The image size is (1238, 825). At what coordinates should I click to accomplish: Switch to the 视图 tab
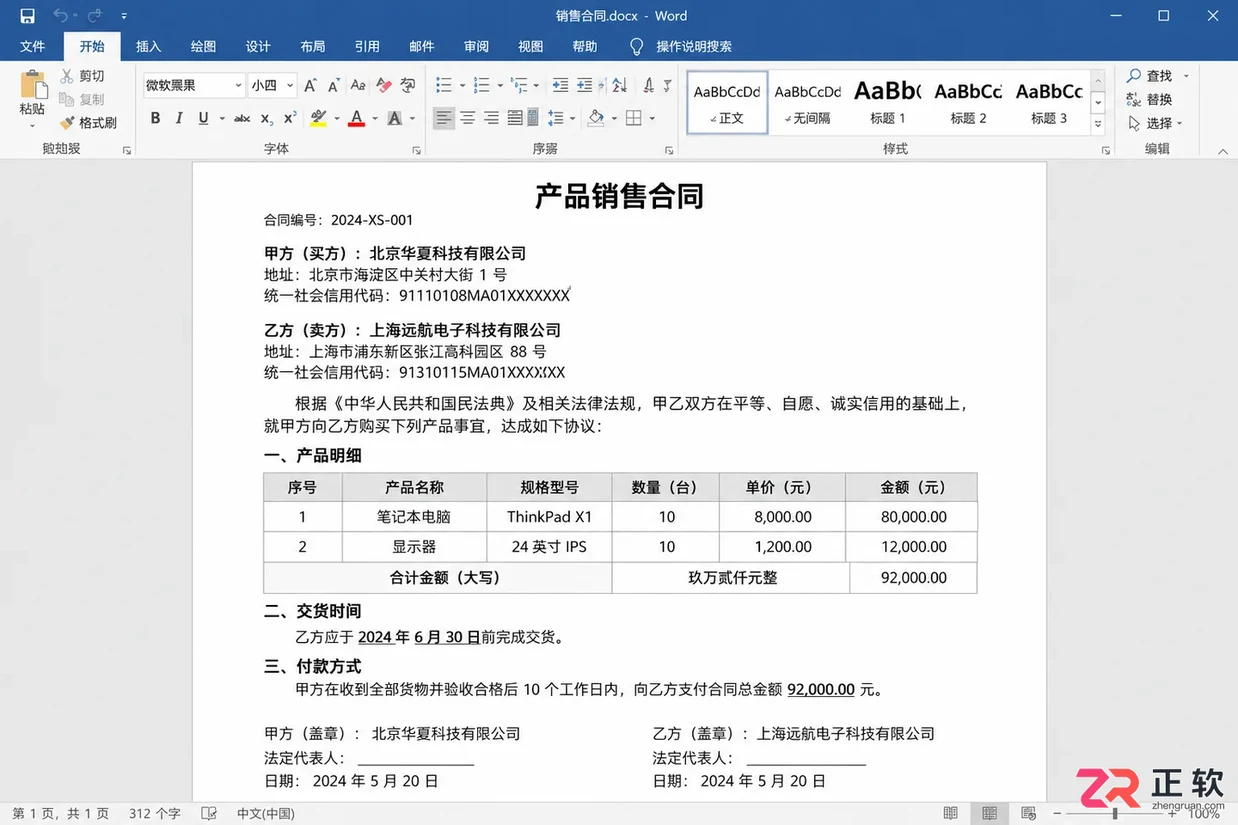[530, 46]
